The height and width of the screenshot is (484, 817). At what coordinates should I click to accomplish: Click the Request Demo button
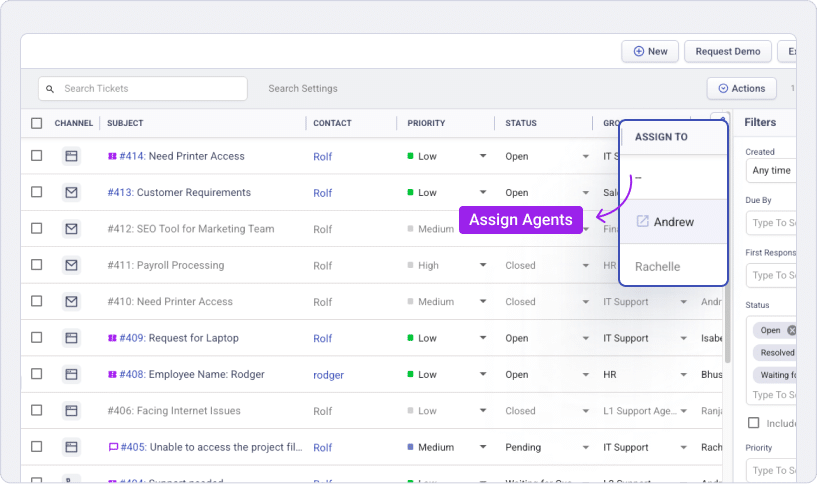pyautogui.click(x=727, y=52)
